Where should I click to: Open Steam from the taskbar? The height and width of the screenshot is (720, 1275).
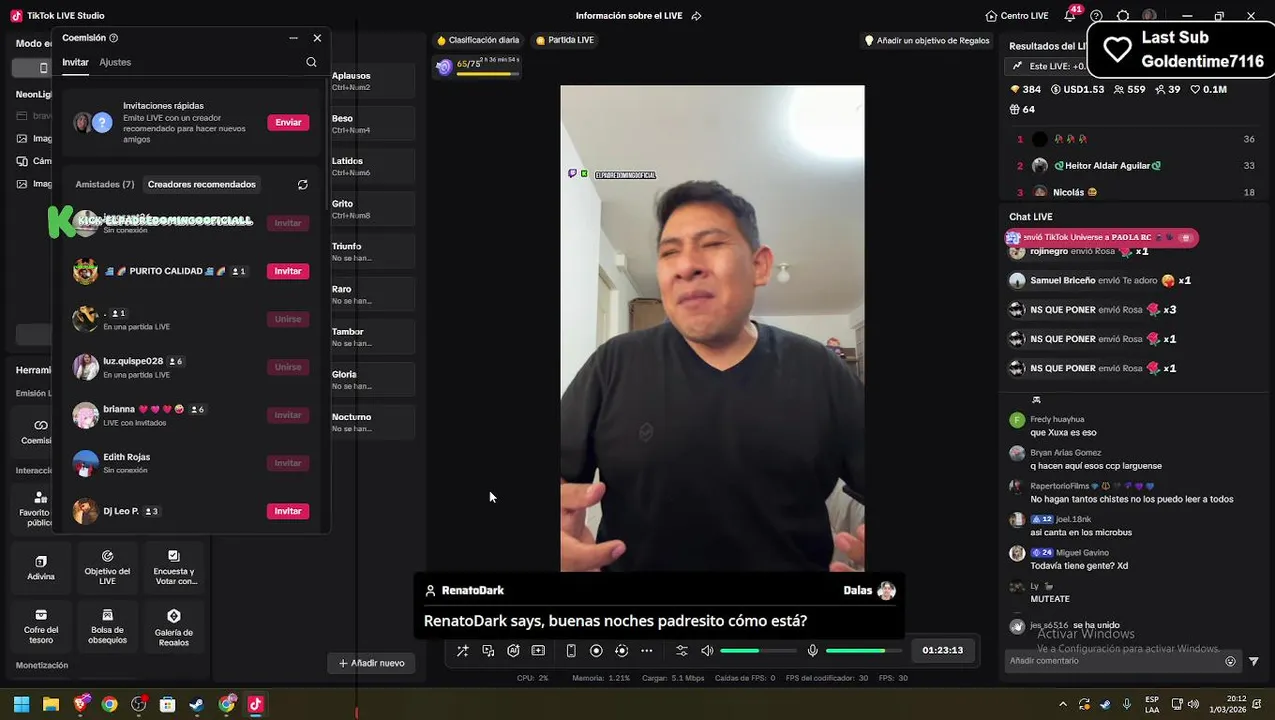[x=197, y=705]
